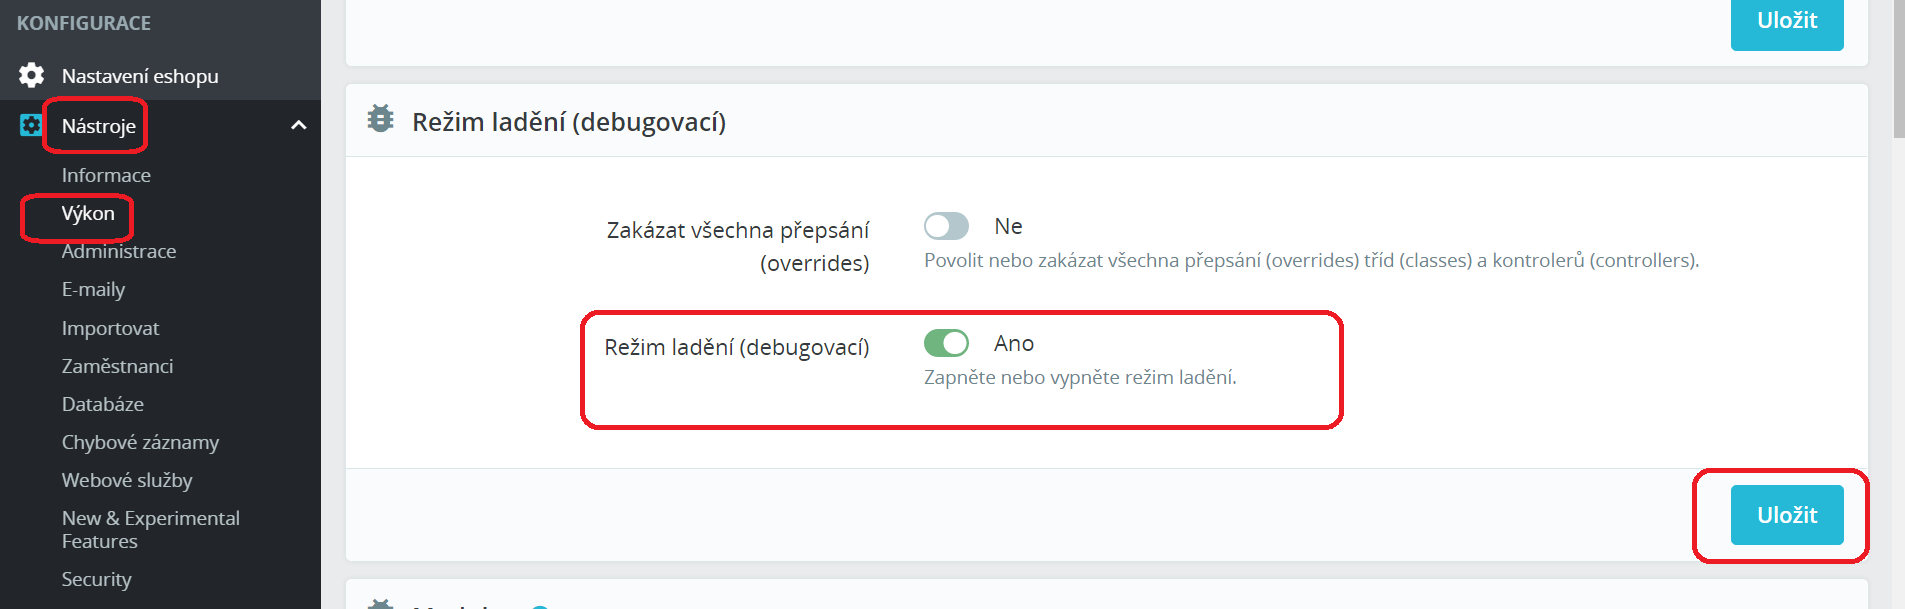The image size is (1905, 609).
Task: Click the bug icon in the debug header
Action: (380, 119)
